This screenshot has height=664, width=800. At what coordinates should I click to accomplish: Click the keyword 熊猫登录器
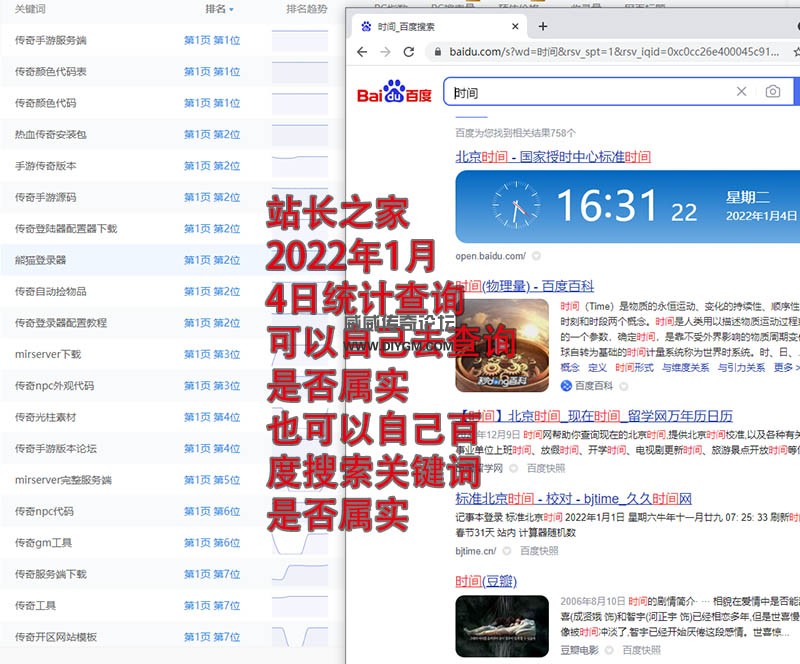click(x=40, y=260)
